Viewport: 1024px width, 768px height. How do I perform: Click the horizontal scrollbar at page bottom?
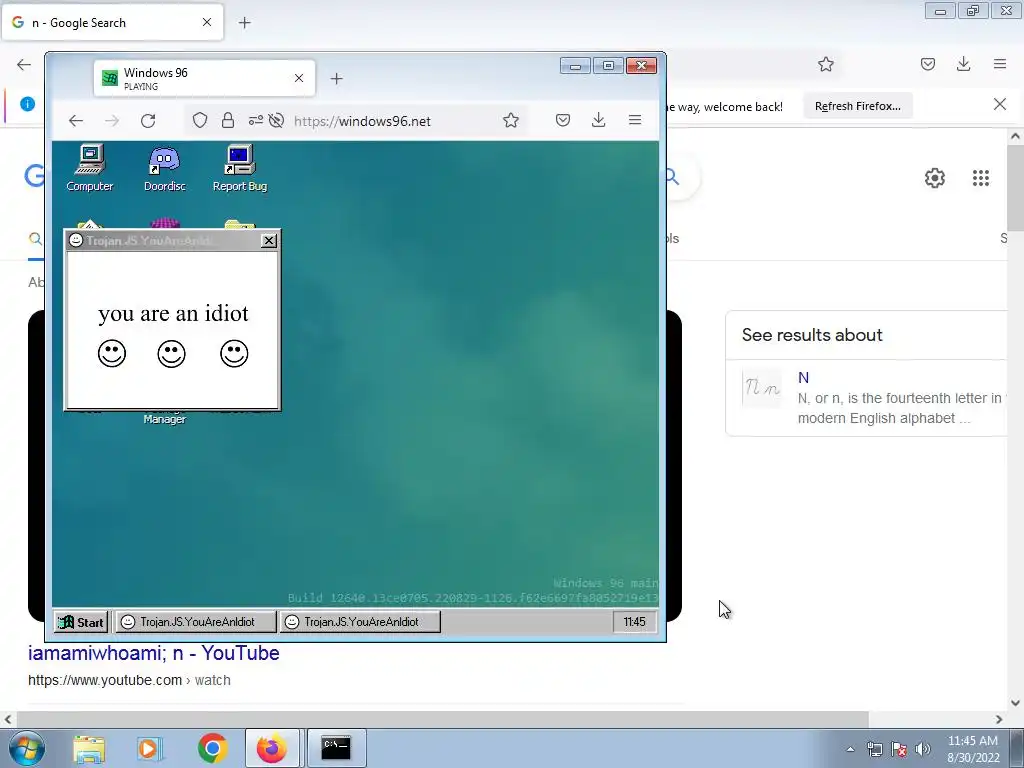point(442,719)
